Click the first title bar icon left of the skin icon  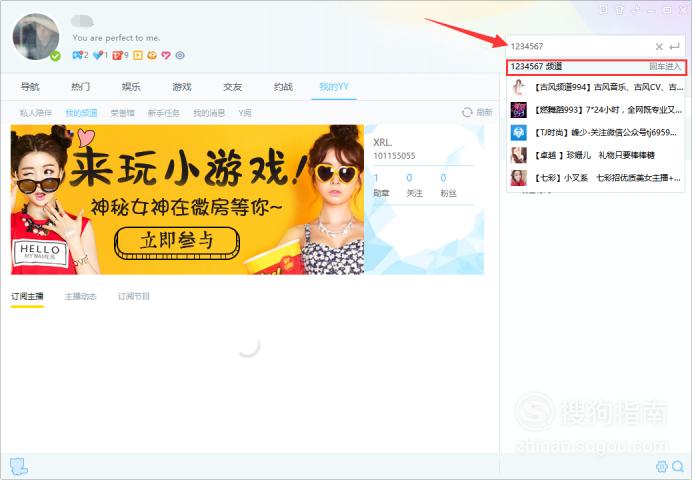tap(603, 9)
